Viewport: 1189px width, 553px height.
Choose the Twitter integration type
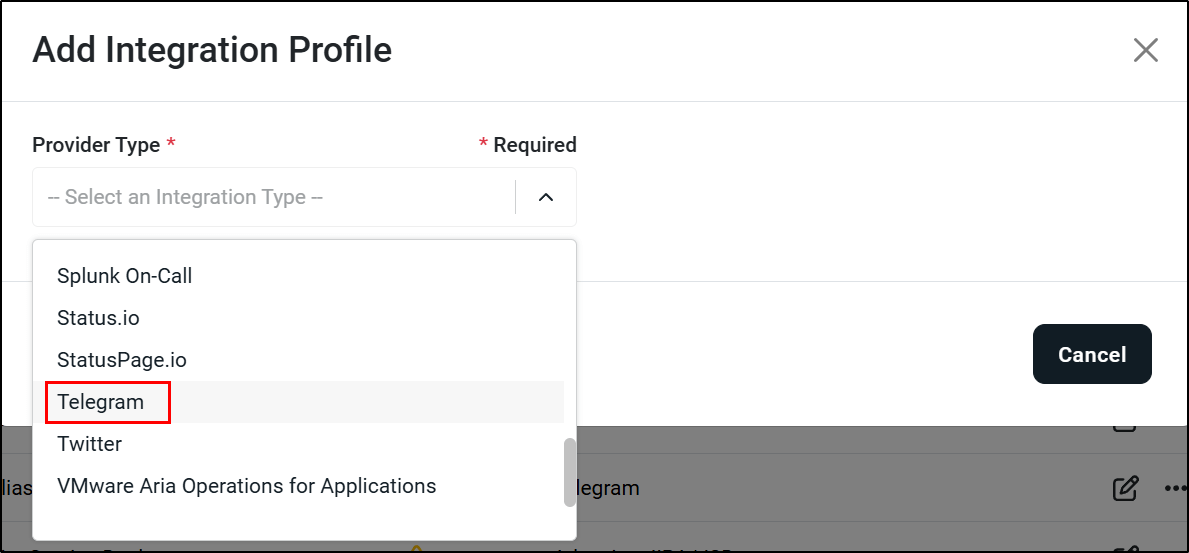coord(89,444)
